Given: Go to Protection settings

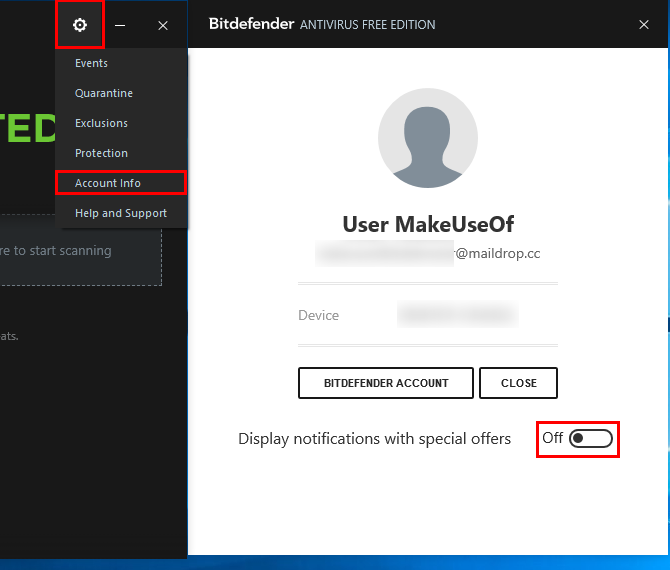Looking at the screenshot, I should click(x=101, y=153).
